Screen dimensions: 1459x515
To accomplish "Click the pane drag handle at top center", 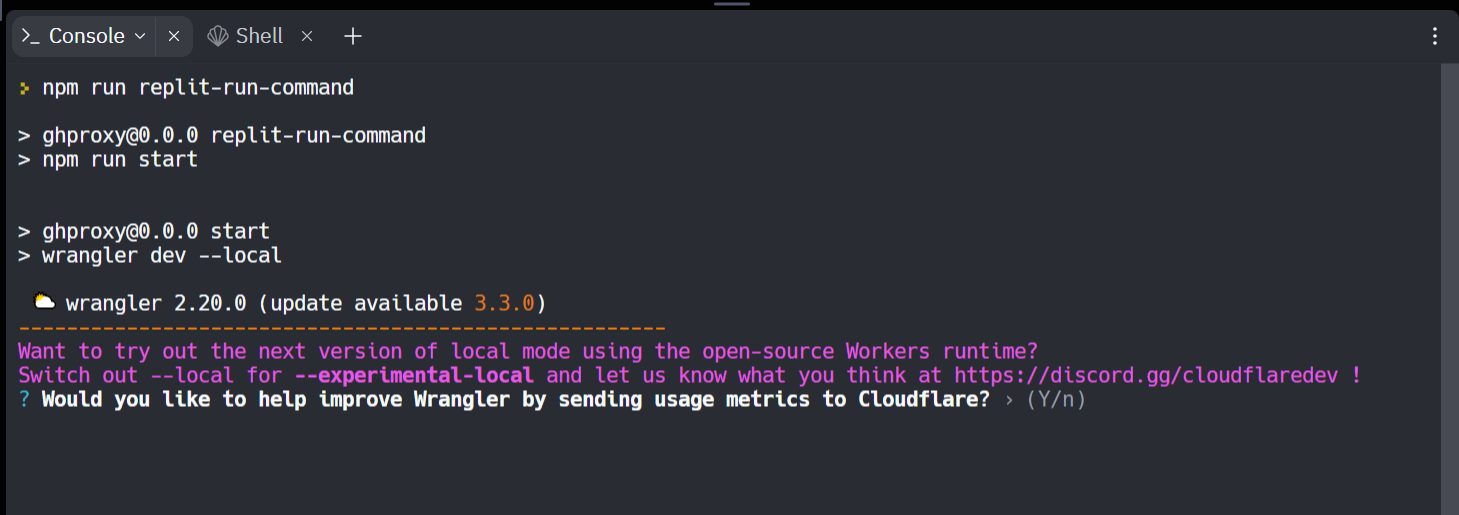I will 731,4.
